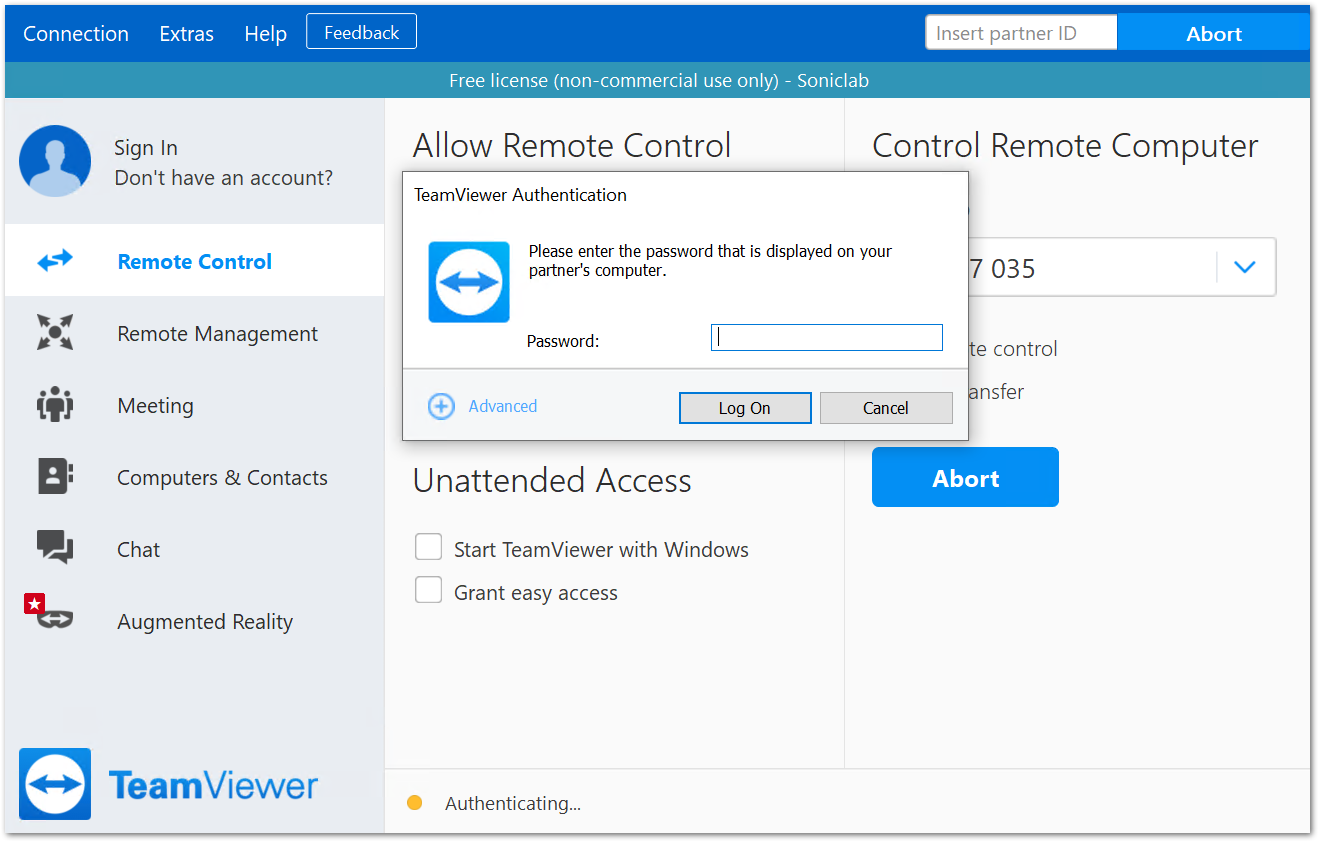This screenshot has height=842, width=1319.
Task: Click the Meeting people icon
Action: click(55, 405)
